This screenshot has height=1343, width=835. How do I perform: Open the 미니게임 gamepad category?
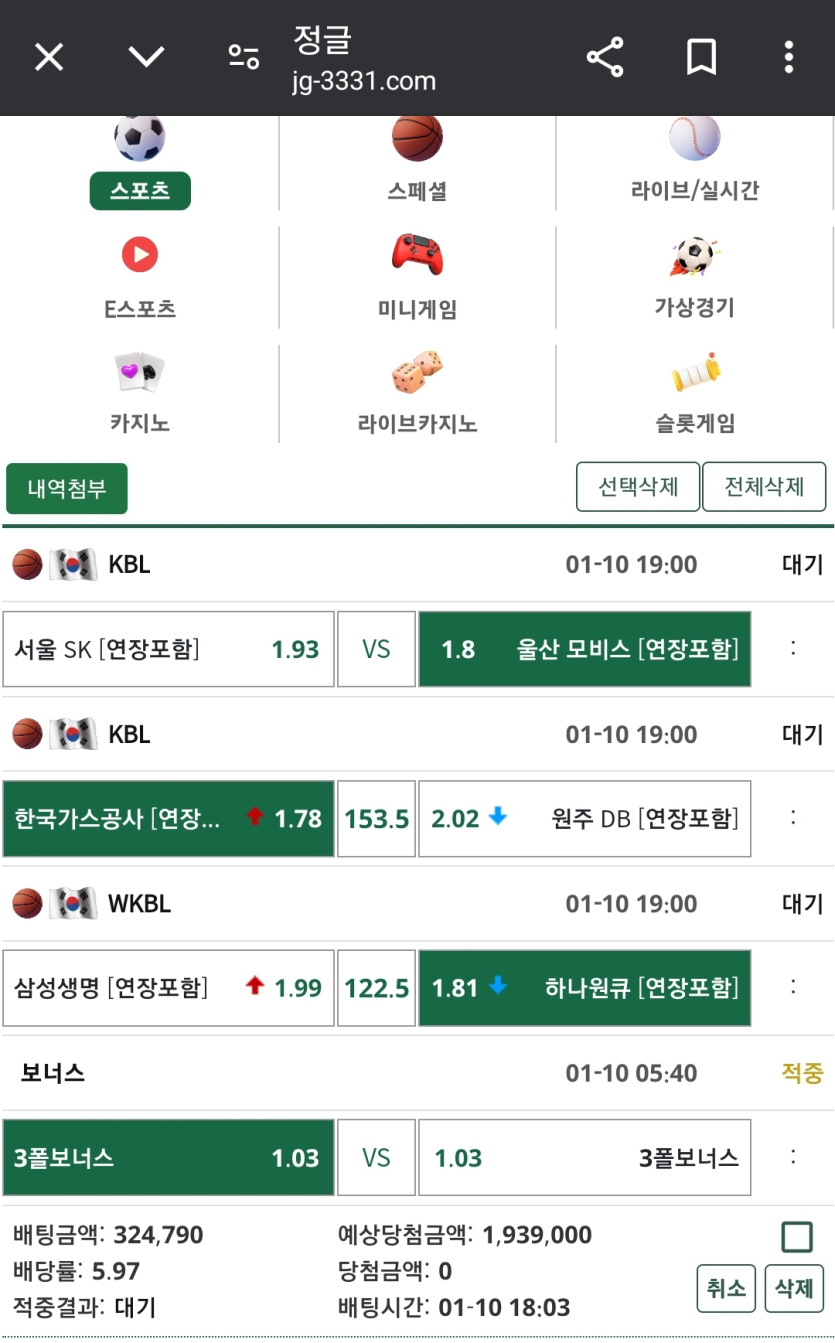click(x=417, y=277)
